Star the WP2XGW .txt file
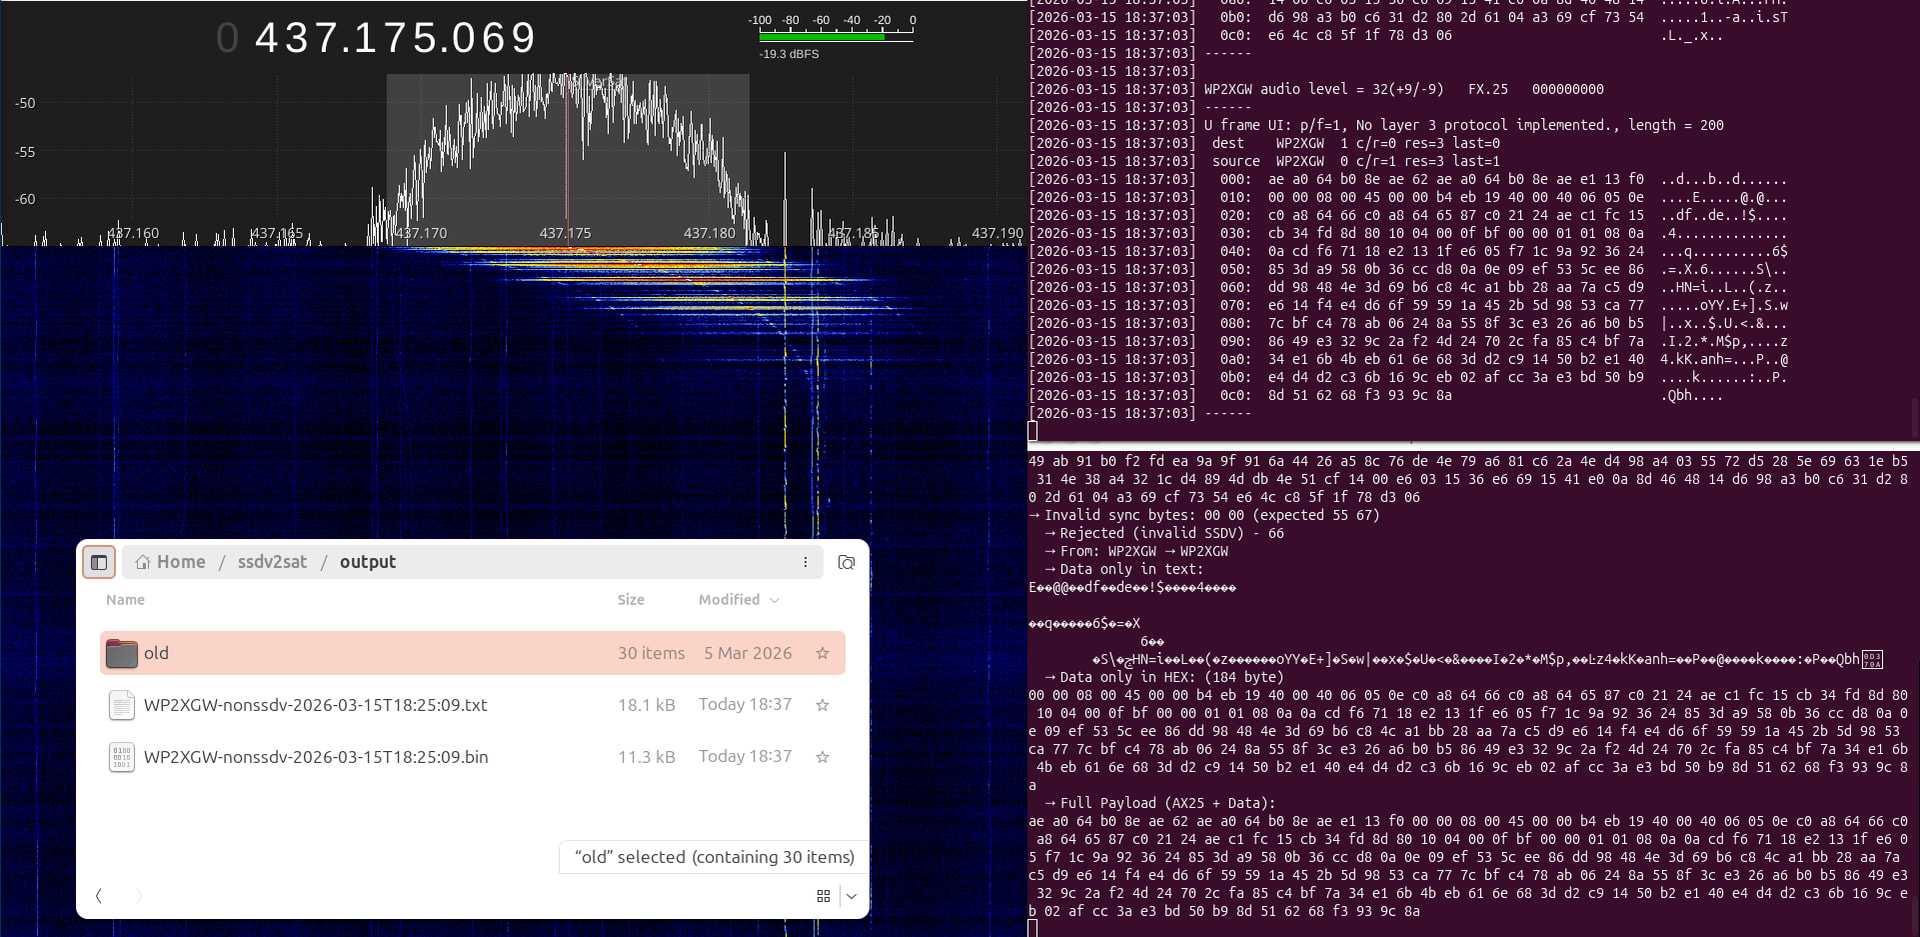This screenshot has width=1920, height=937. pos(822,705)
